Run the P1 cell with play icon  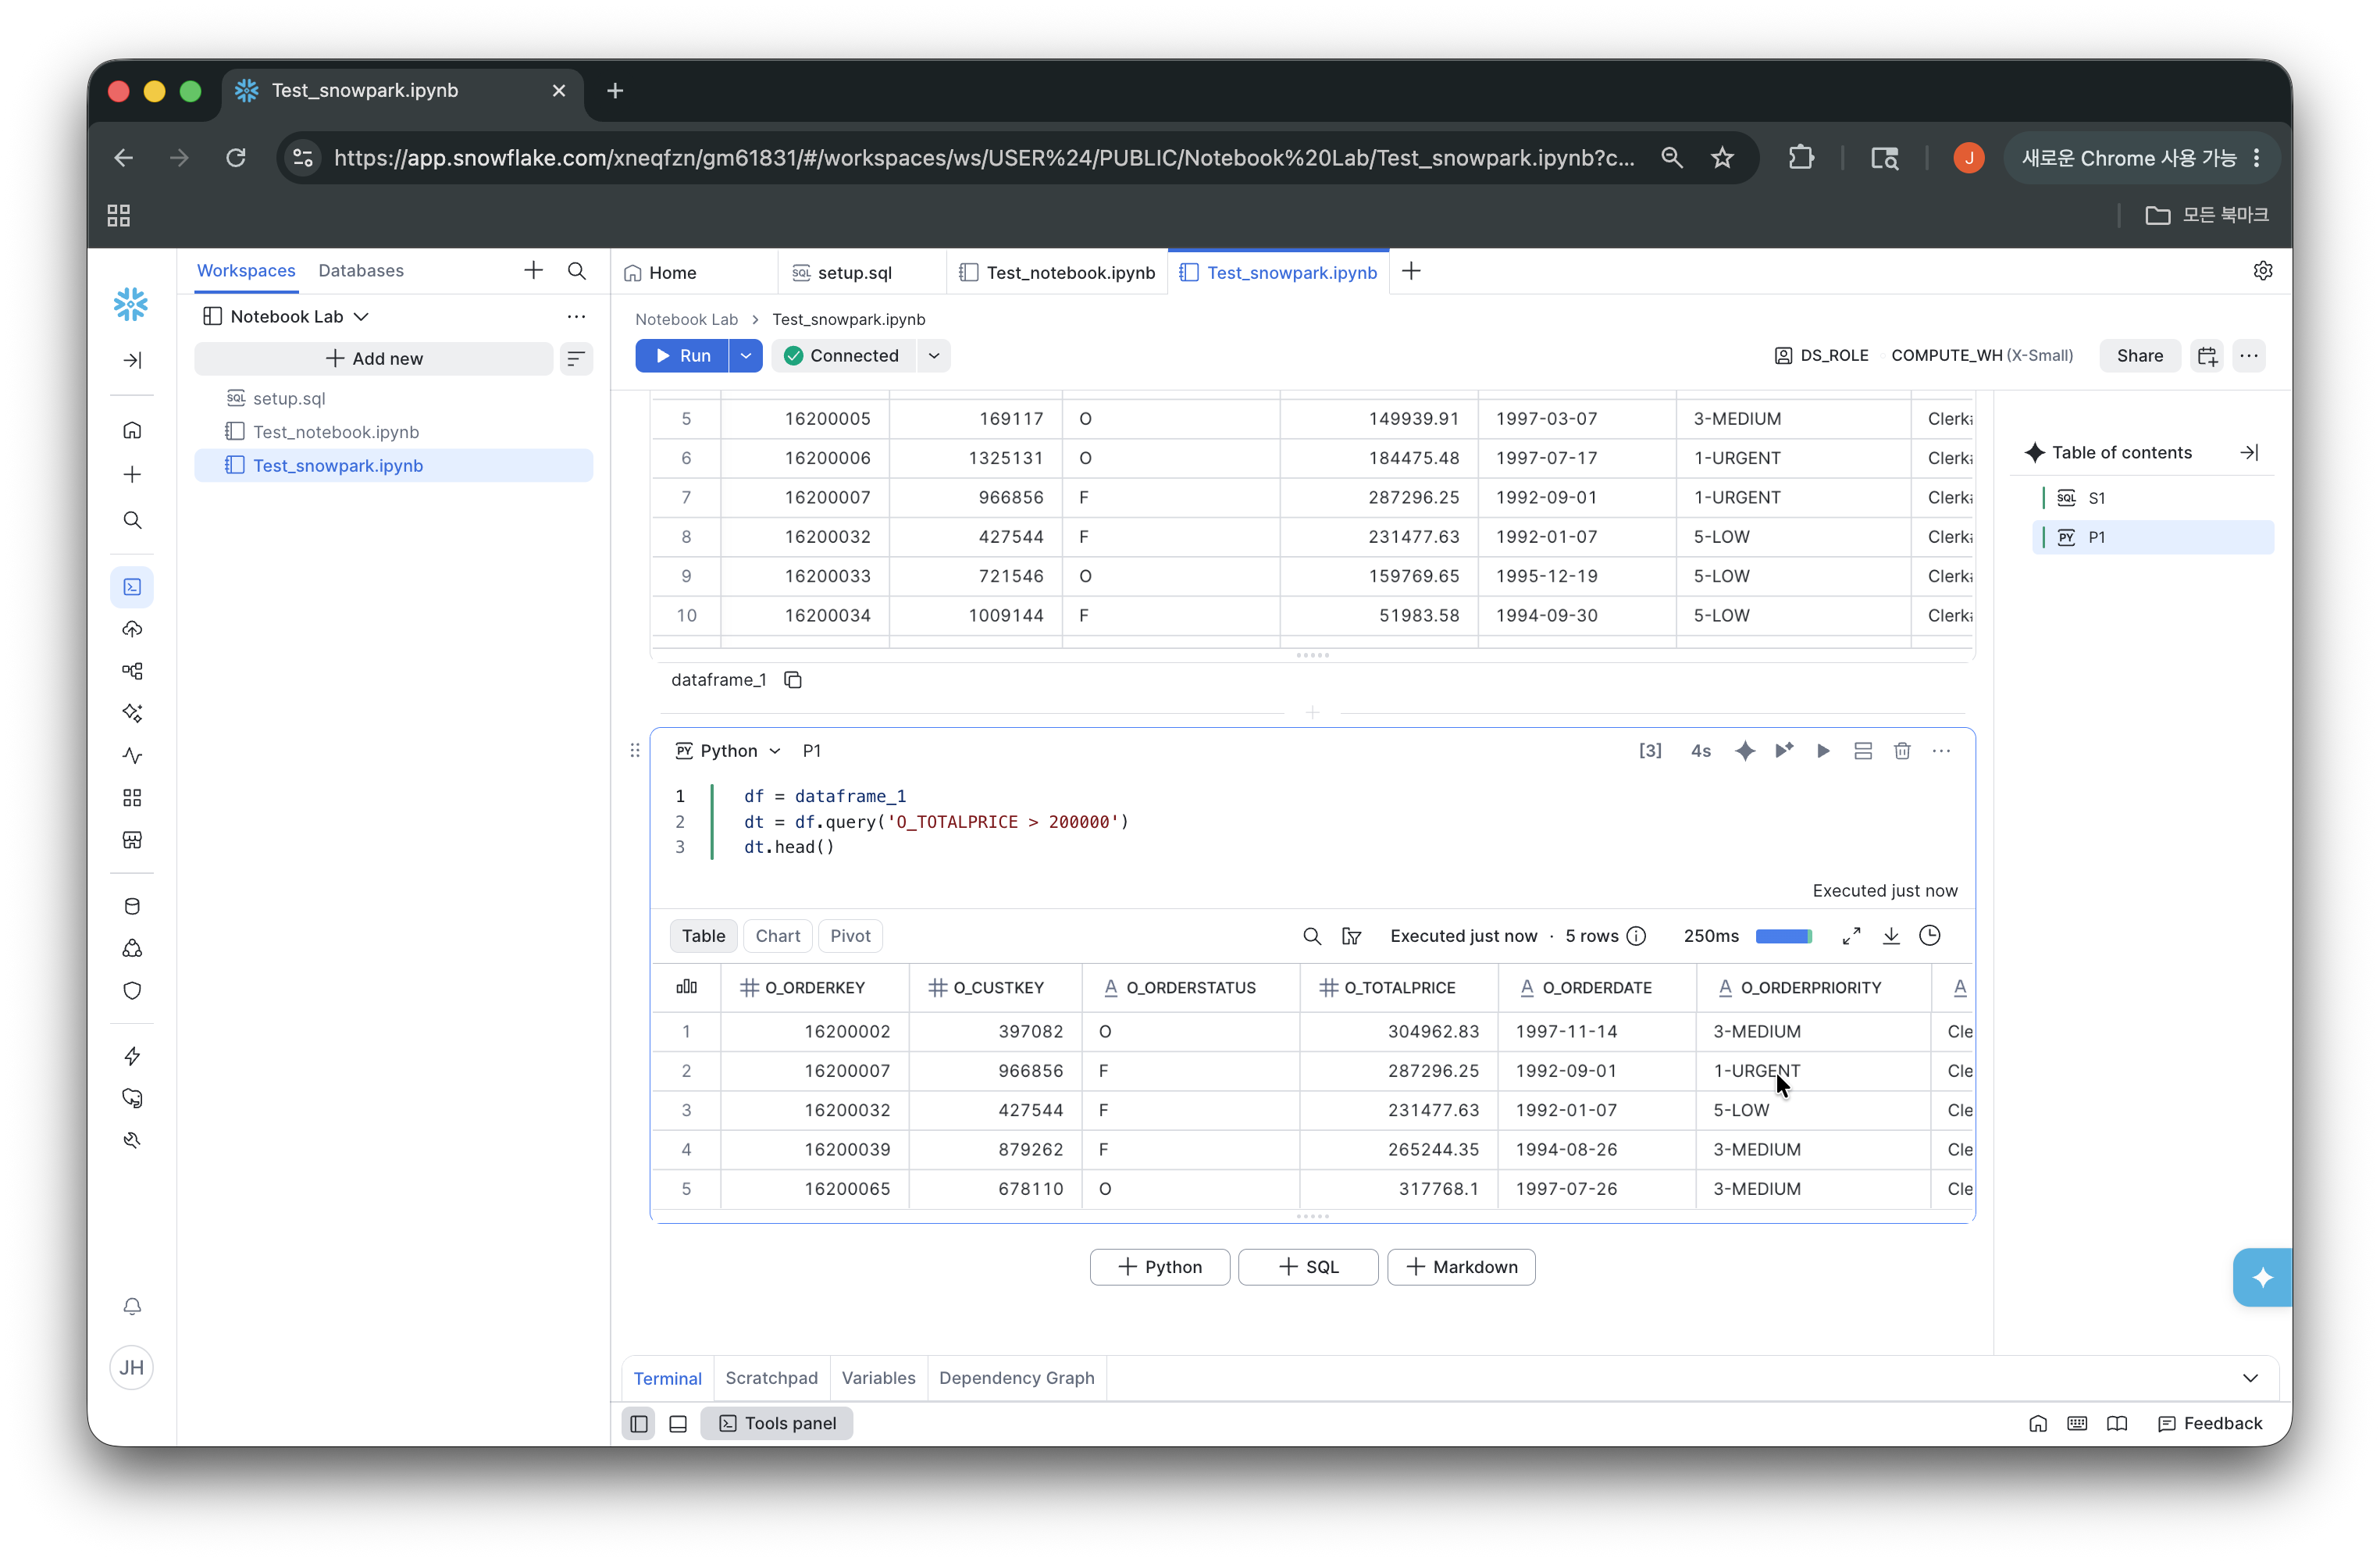point(1823,751)
